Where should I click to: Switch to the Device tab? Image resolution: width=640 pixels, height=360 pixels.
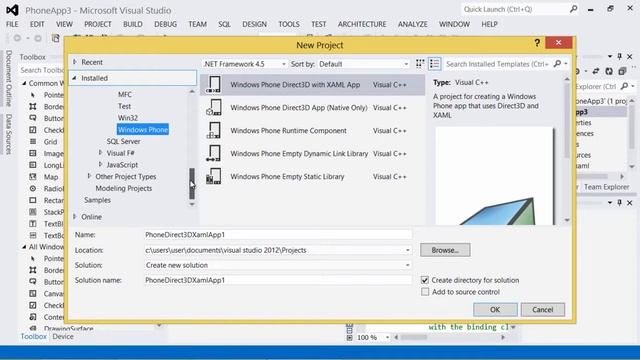pyautogui.click(x=63, y=336)
